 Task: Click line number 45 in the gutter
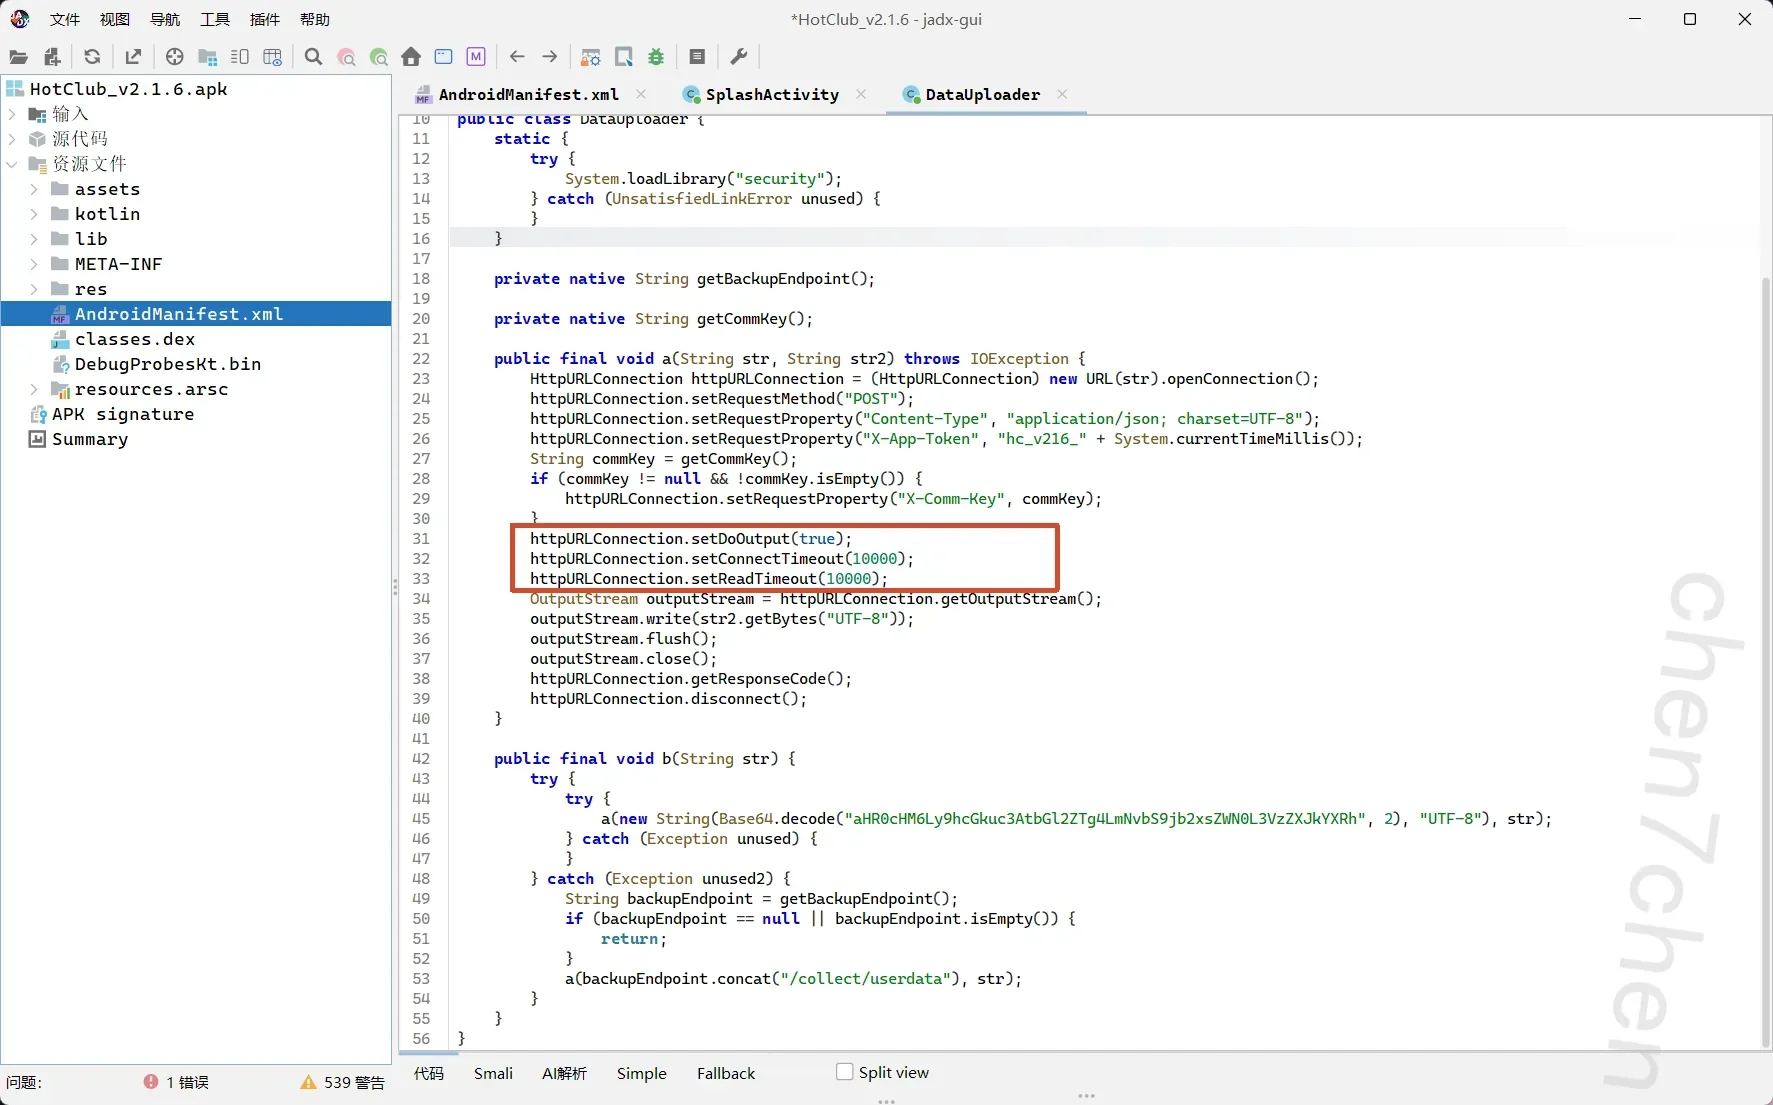(x=421, y=818)
